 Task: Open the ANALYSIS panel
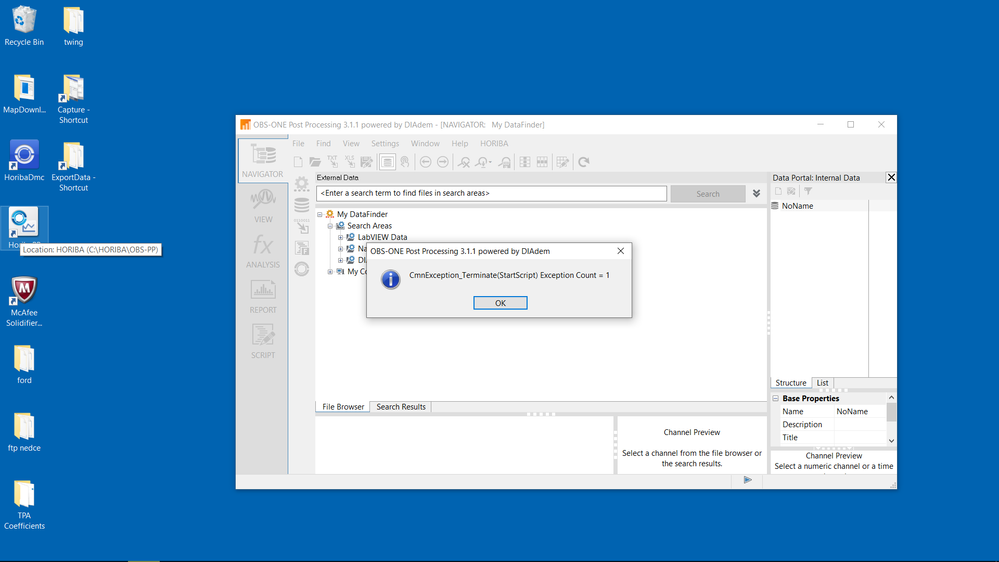262,251
